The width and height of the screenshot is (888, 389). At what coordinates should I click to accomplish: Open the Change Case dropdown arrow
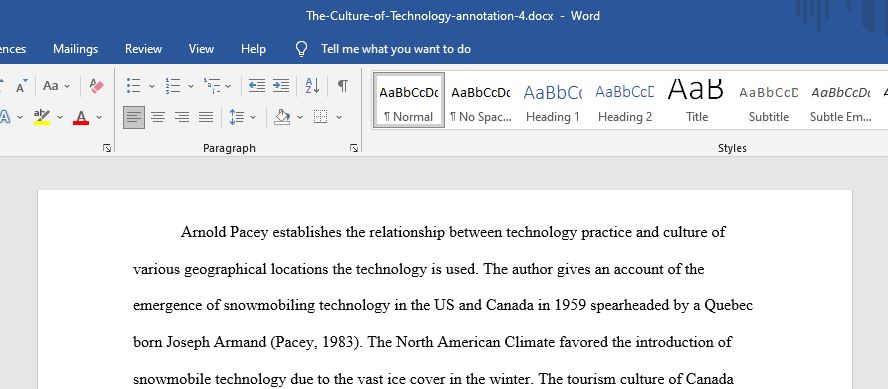coord(67,87)
